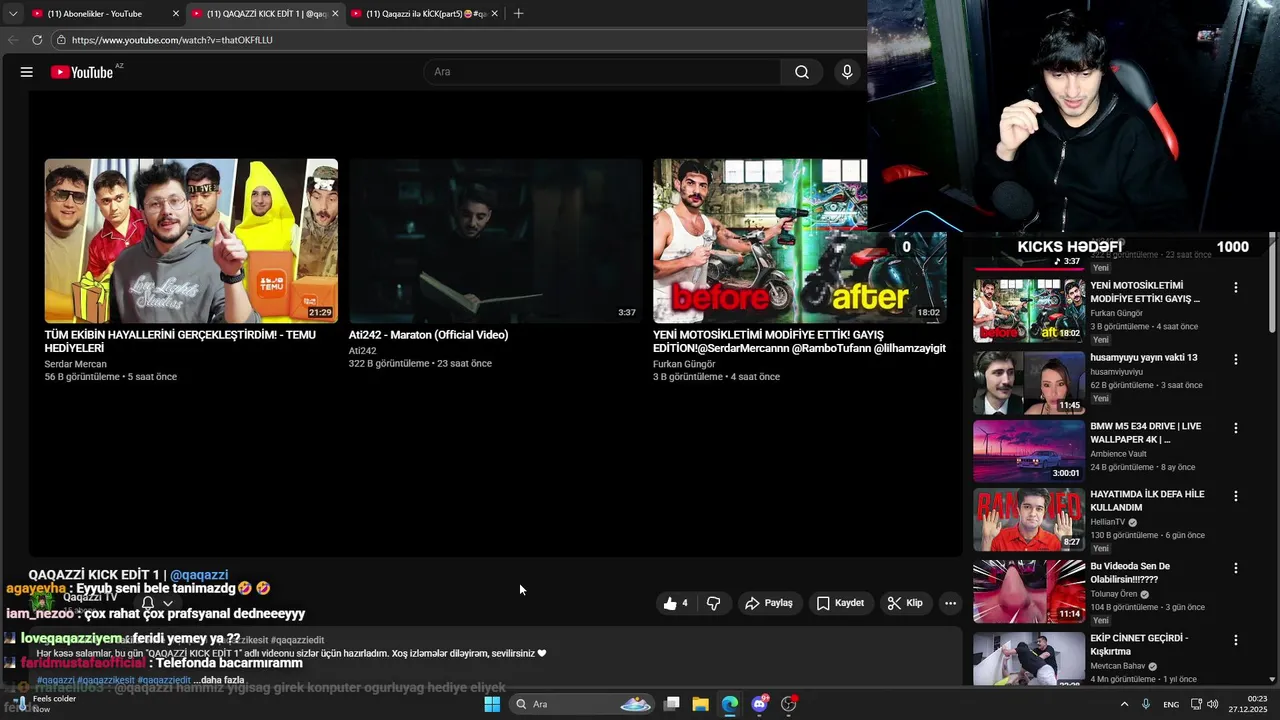Open the Mevtcan Bahav channel name
This screenshot has height=720, width=1280.
(1118, 666)
